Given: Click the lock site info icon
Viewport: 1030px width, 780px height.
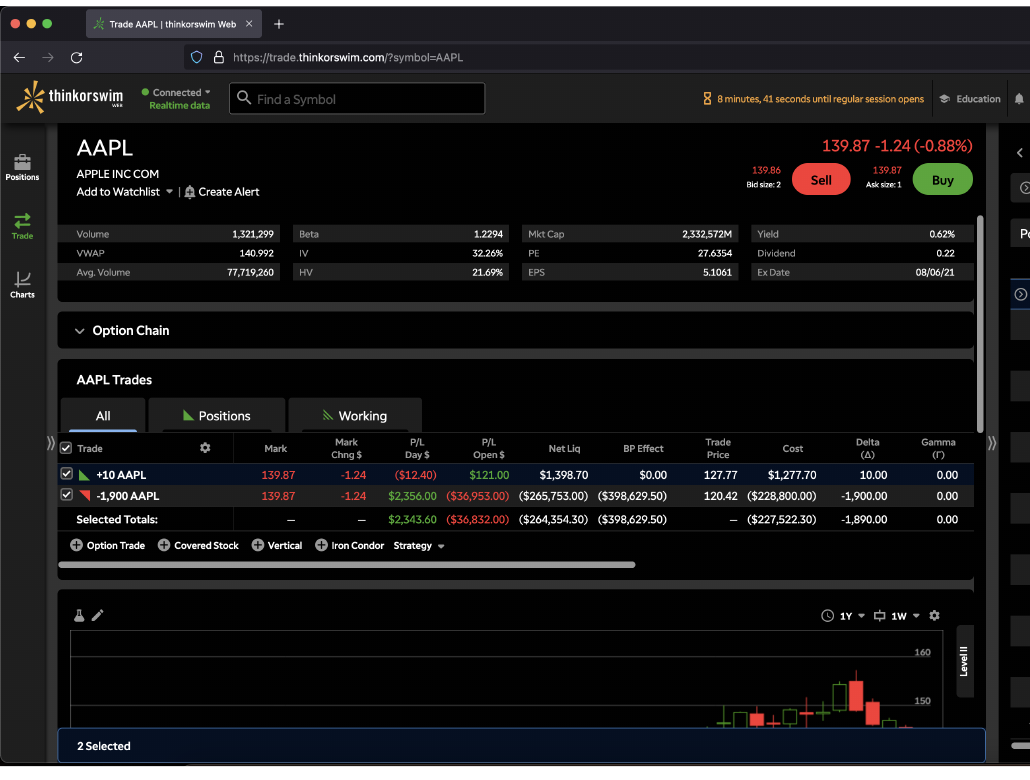Looking at the screenshot, I should 219,58.
